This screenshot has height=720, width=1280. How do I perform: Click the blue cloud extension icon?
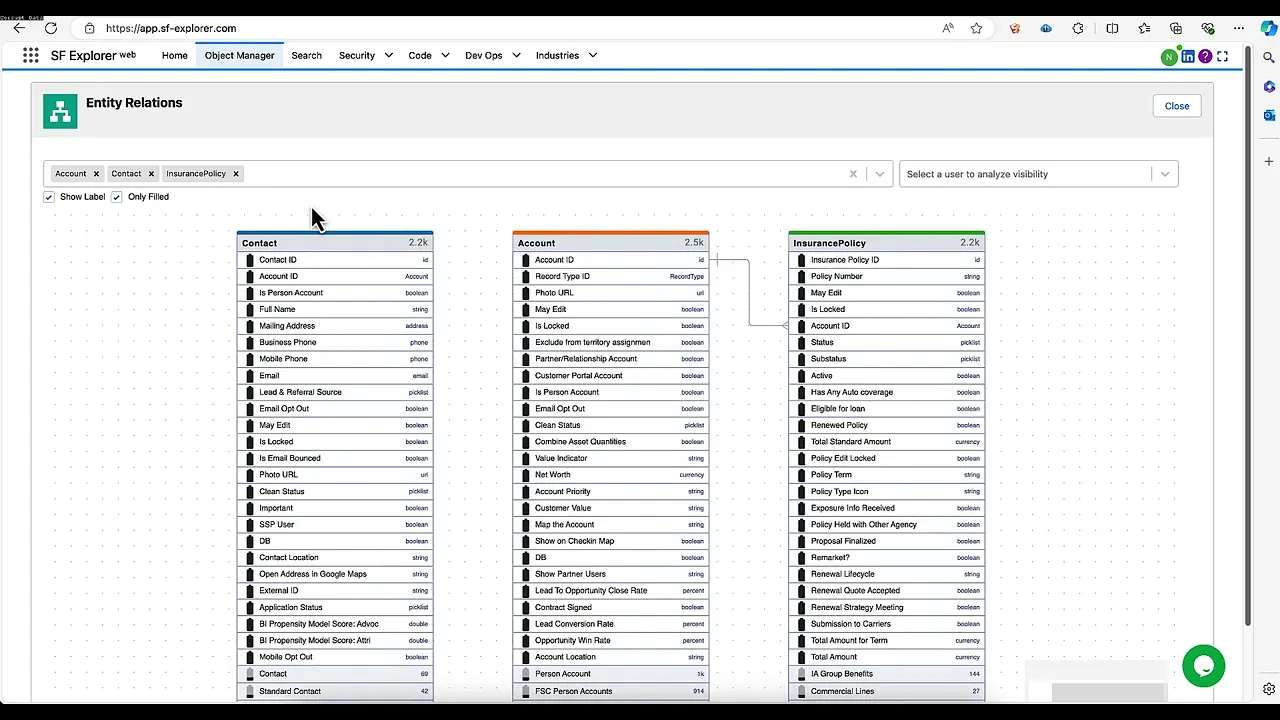(1046, 28)
